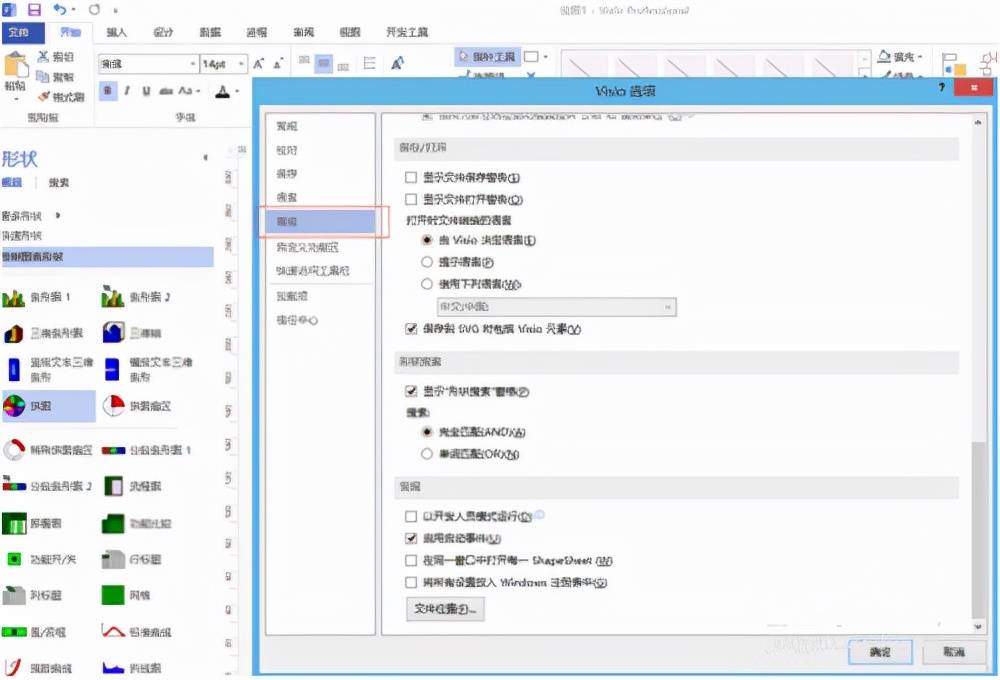The height and width of the screenshot is (680, 1000).
Task: Open the disabled language combo box in dialog
Action: click(x=556, y=307)
